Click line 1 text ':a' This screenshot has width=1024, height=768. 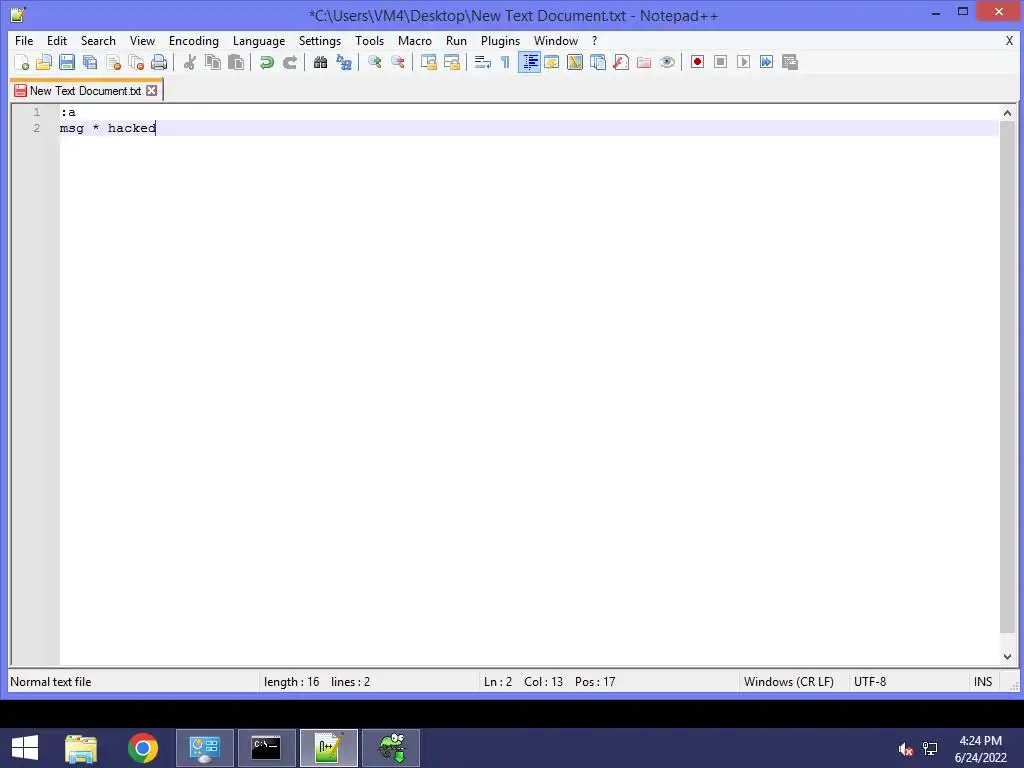[68, 112]
